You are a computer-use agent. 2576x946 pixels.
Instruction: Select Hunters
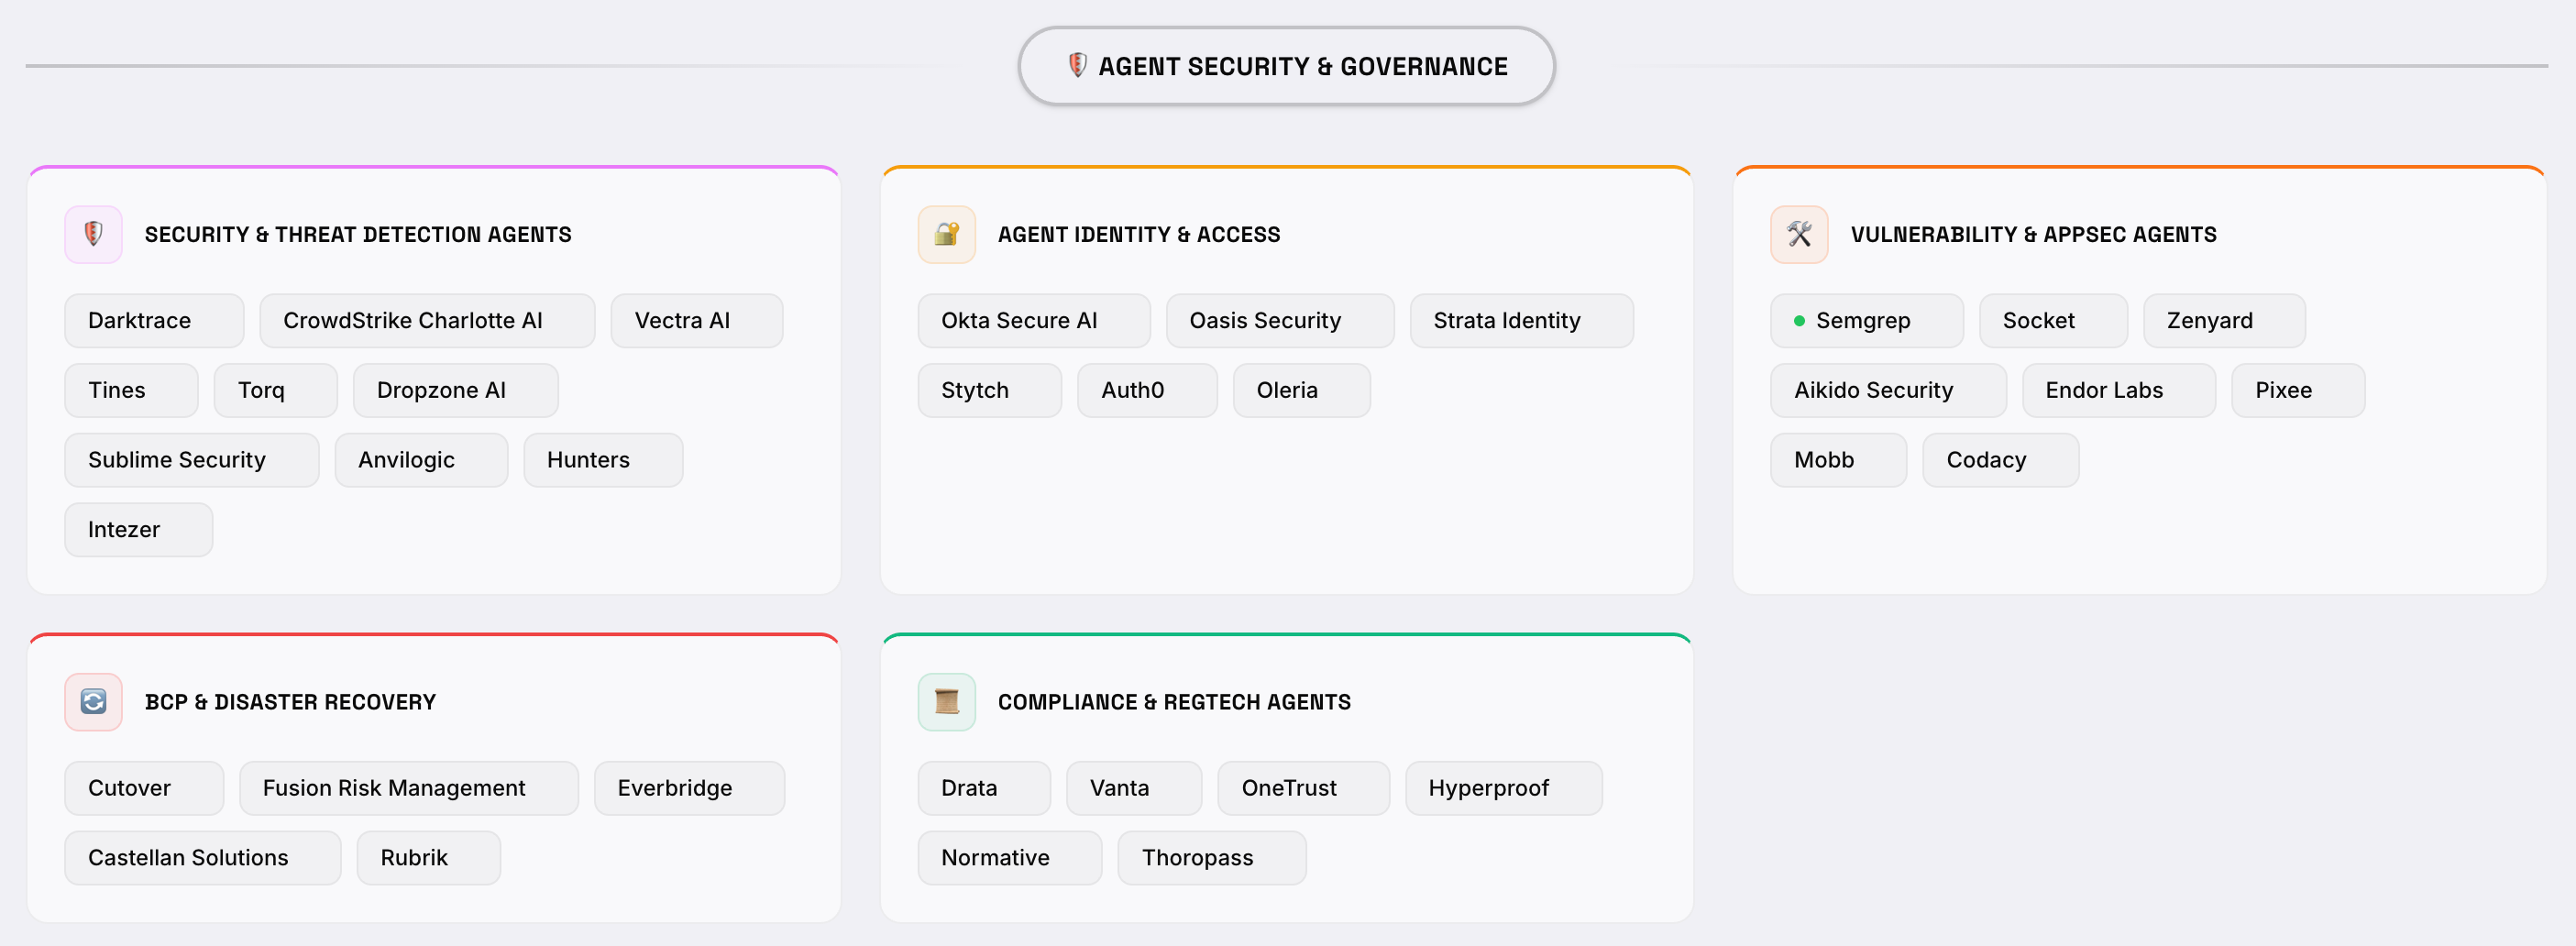pos(603,461)
